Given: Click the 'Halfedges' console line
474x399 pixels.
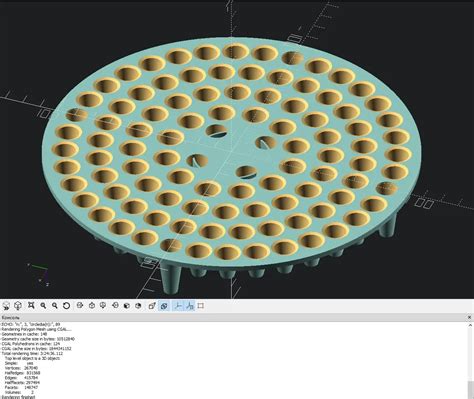Looking at the screenshot, I should tap(23, 373).
